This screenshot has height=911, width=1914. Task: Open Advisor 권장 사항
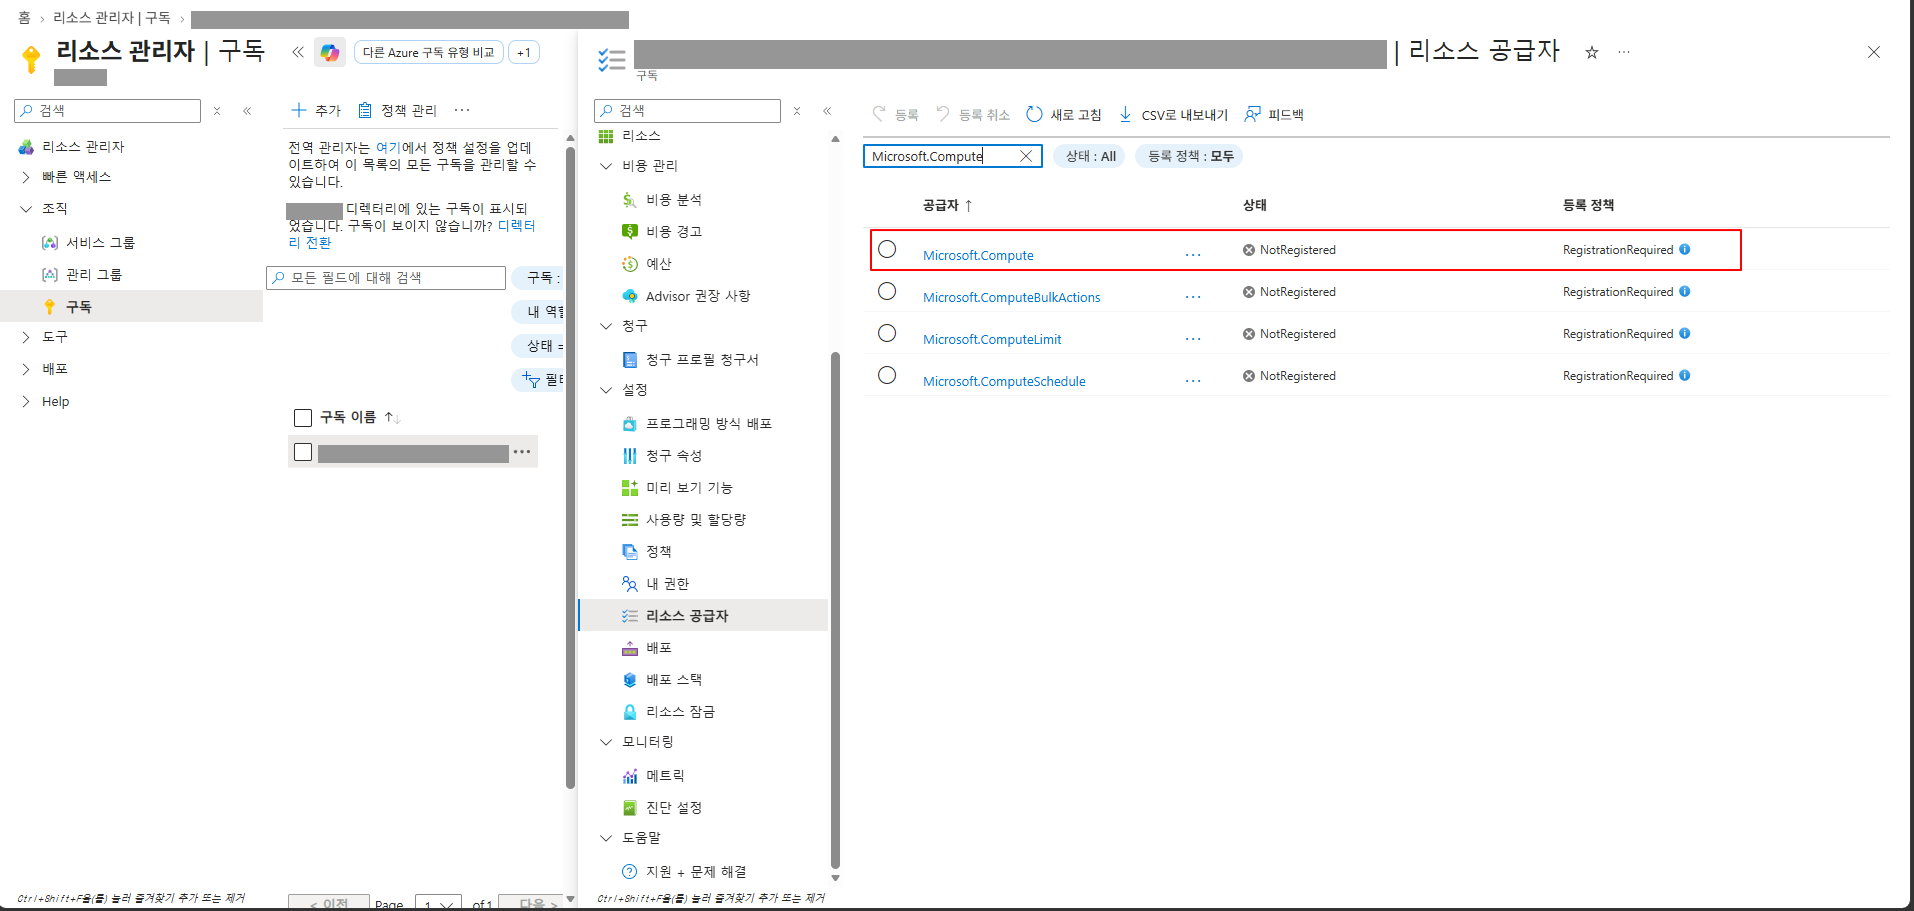coord(697,296)
